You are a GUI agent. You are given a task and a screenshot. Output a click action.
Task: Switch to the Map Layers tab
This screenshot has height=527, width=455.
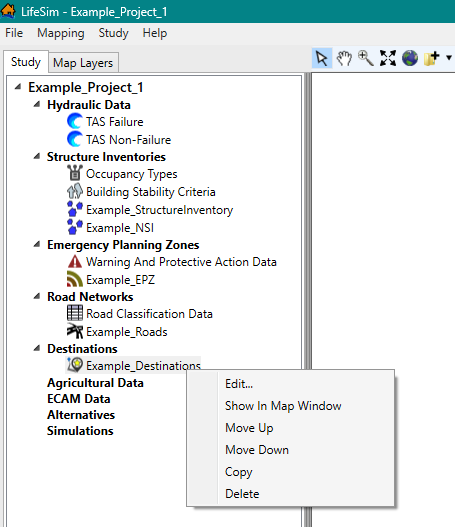[83, 63]
